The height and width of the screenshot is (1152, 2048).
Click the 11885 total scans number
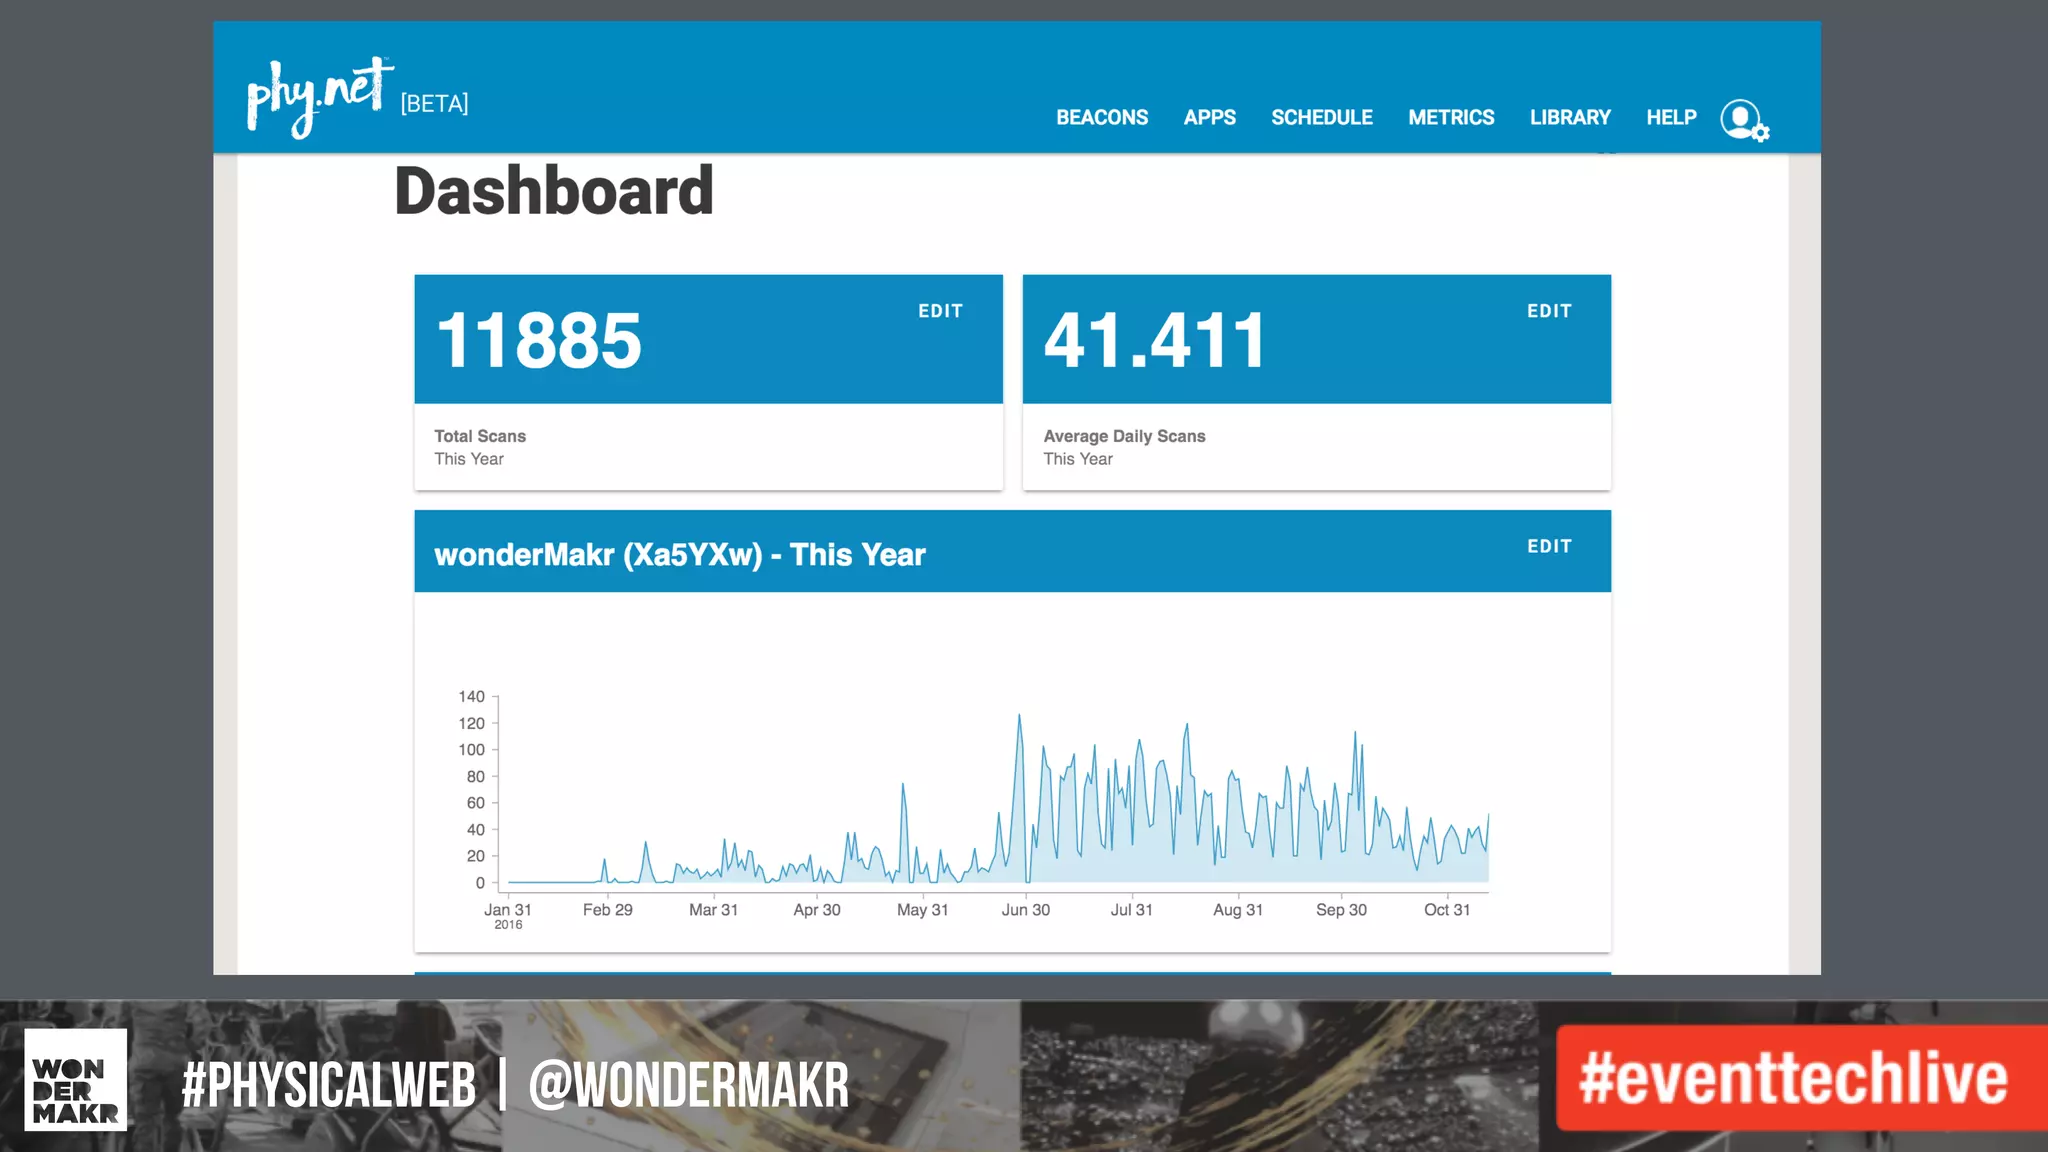(539, 341)
